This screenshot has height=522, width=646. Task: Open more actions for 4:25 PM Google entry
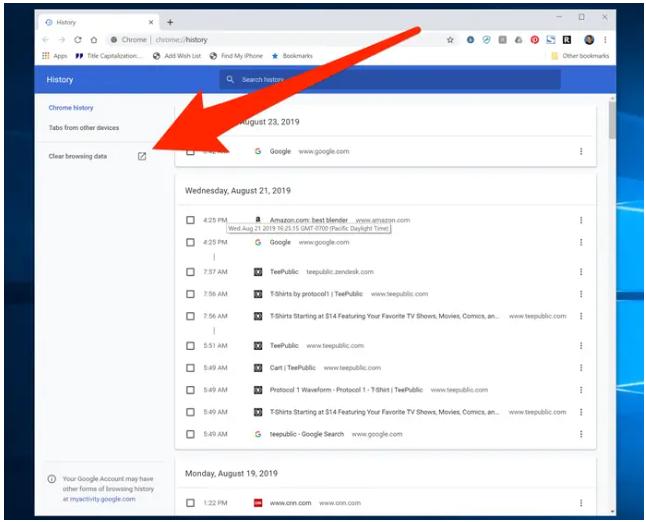tap(581, 242)
